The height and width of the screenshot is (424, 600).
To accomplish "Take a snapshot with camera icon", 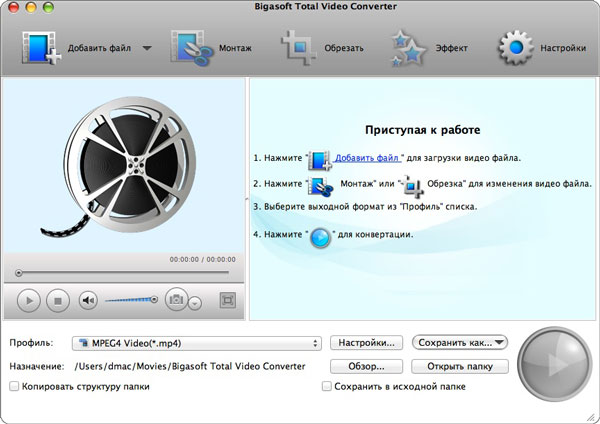I will 176,299.
